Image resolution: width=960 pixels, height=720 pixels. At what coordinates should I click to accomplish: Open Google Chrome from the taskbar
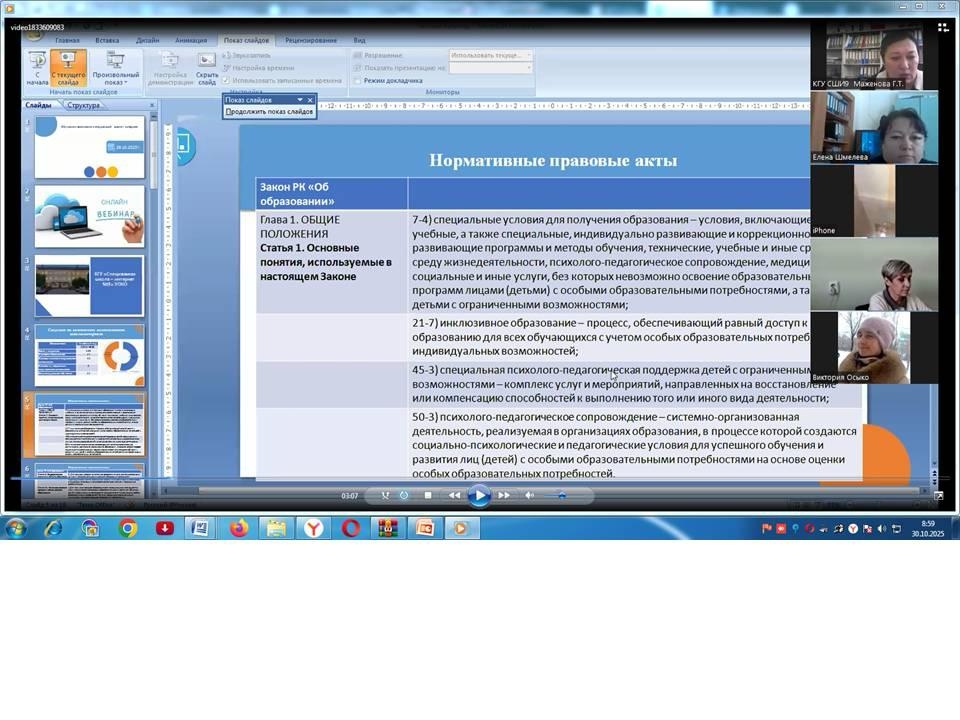point(128,528)
